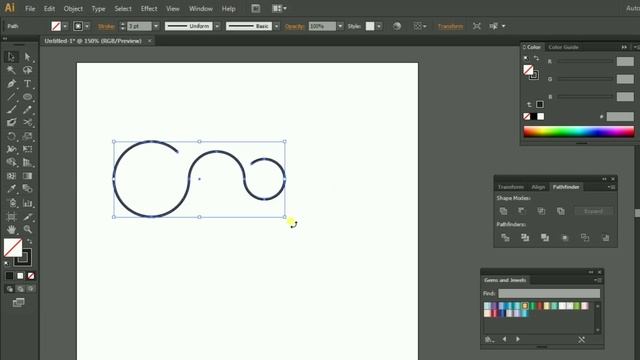This screenshot has width=640, height=360.
Task: Open the Effect menu
Action: tap(149, 9)
